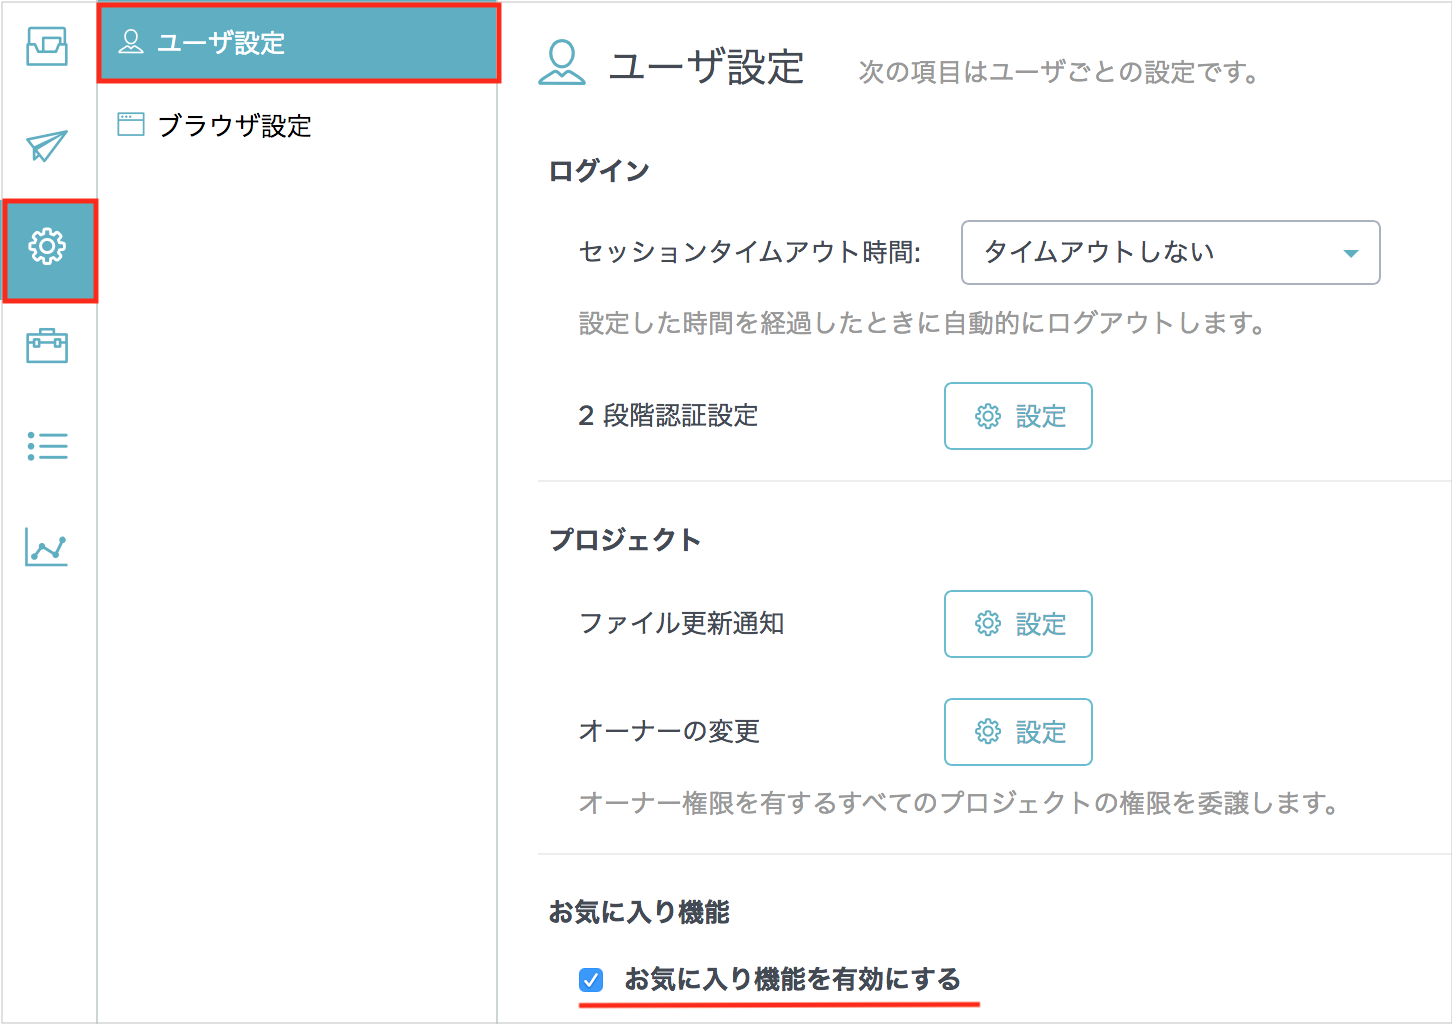Click 設定 button for オーナーの変更
The width and height of the screenshot is (1452, 1024).
pyautogui.click(x=1018, y=732)
